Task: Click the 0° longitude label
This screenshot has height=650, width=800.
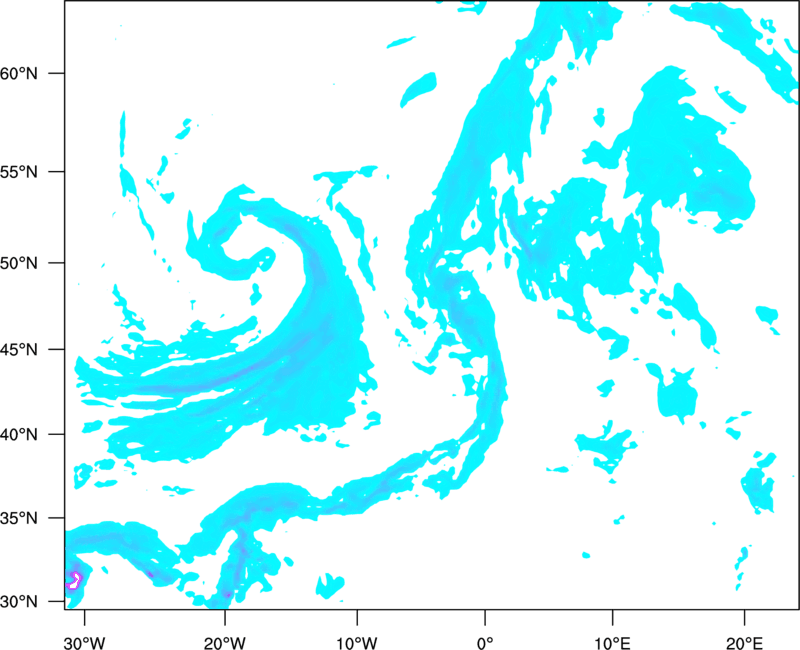Action: click(485, 643)
